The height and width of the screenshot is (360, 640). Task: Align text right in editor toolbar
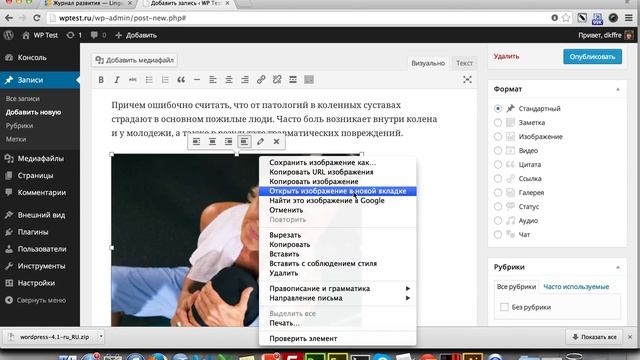click(x=244, y=80)
